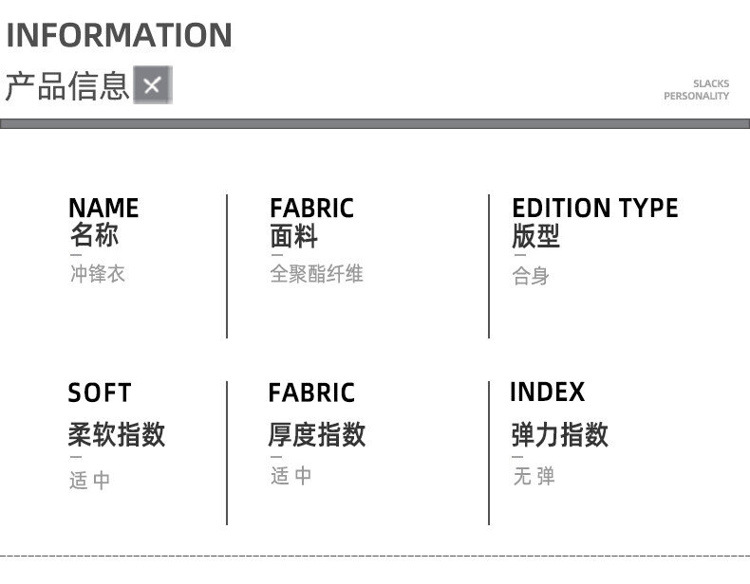Image resolution: width=750 pixels, height=584 pixels.
Task: Click the INDEX label
Action: click(547, 392)
